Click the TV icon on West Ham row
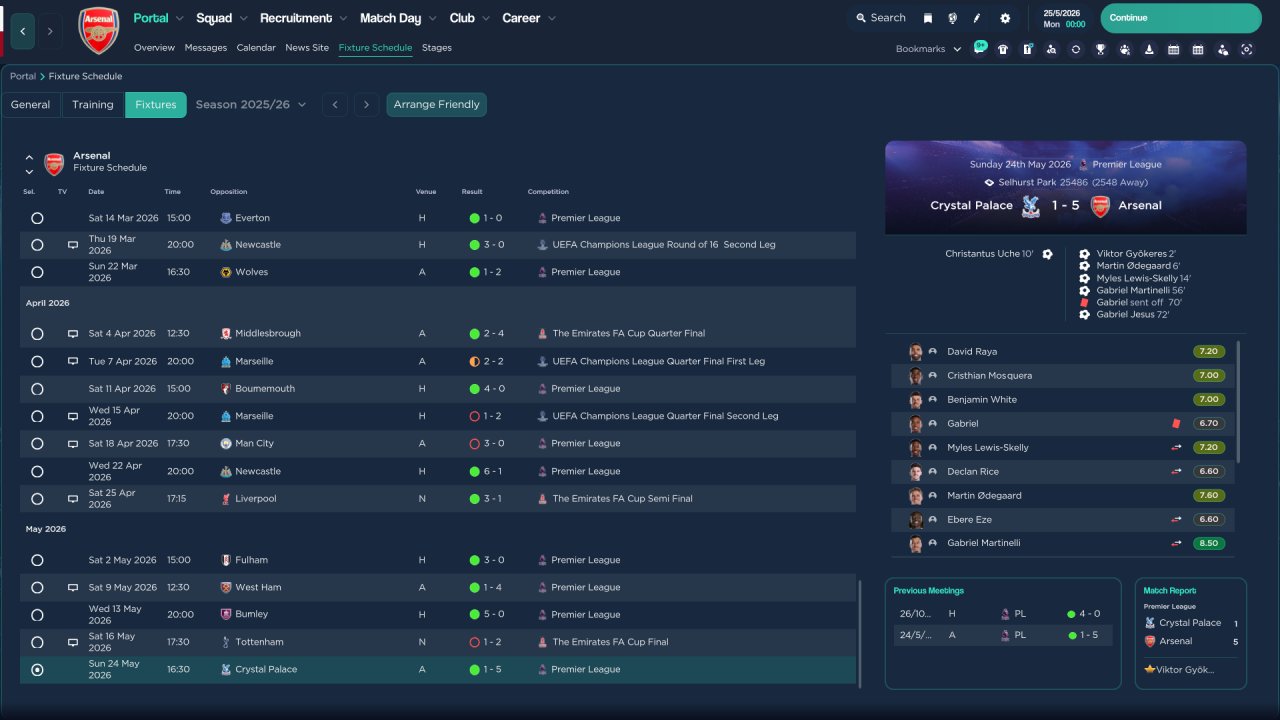The height and width of the screenshot is (720, 1280). tap(73, 587)
